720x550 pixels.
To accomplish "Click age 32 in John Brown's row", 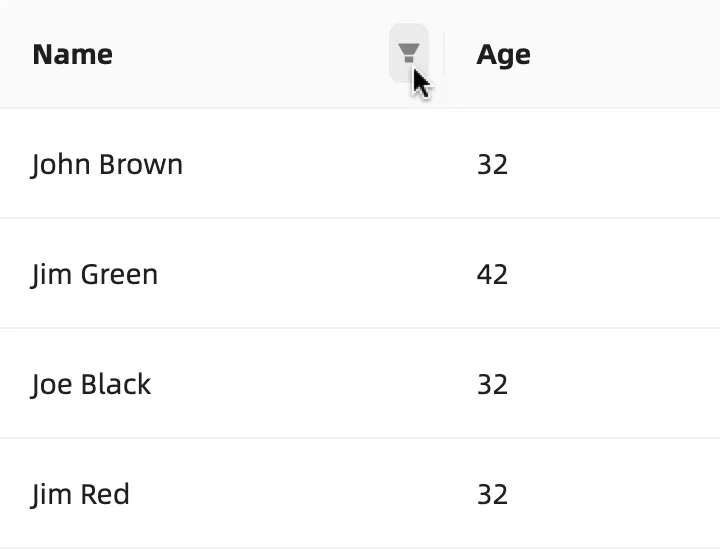I will point(492,164).
